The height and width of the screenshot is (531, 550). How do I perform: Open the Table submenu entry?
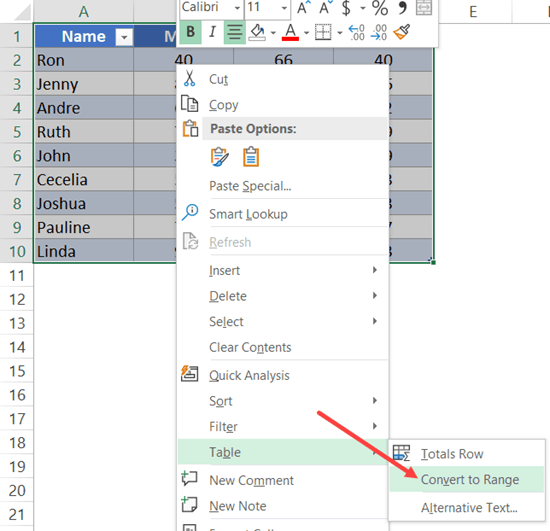(x=283, y=452)
